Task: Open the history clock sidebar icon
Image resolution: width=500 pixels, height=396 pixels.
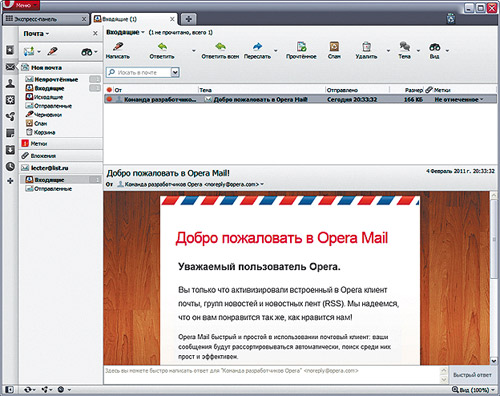Action: coord(10,166)
